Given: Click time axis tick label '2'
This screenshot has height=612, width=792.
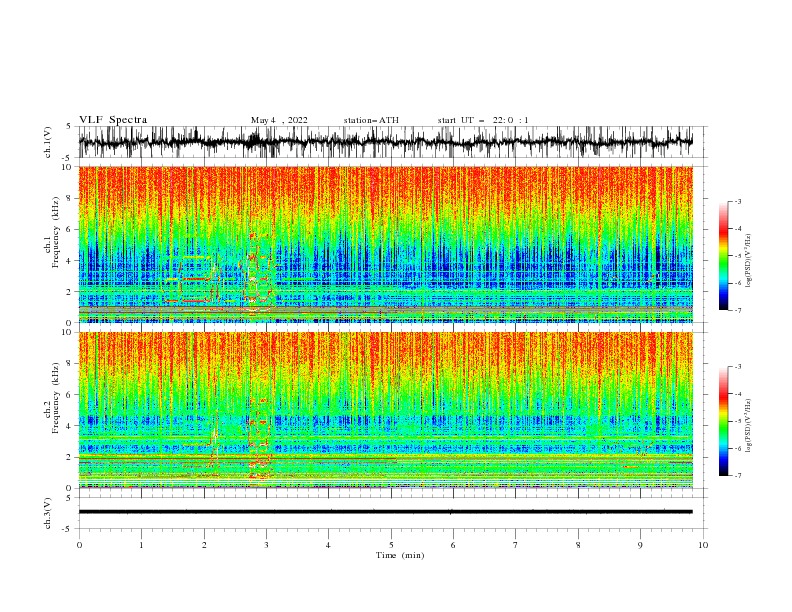Looking at the screenshot, I should pos(204,545).
